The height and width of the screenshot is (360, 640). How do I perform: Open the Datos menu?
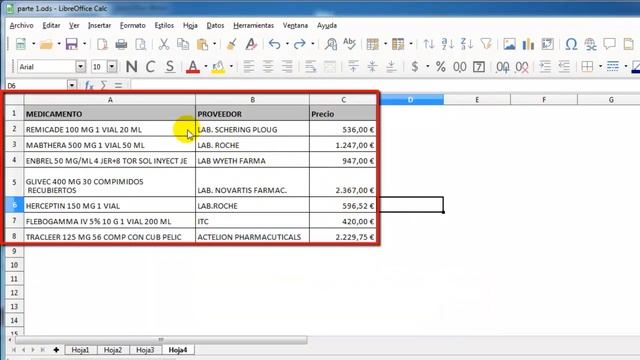point(215,25)
